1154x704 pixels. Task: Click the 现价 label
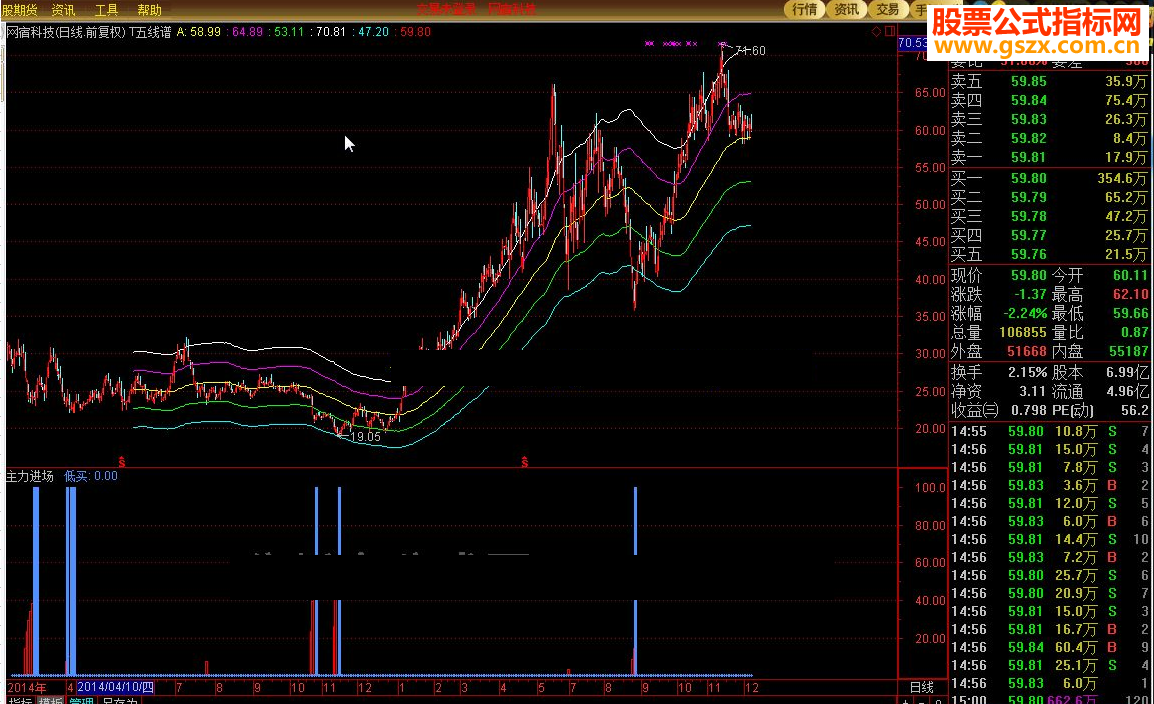tap(966, 275)
